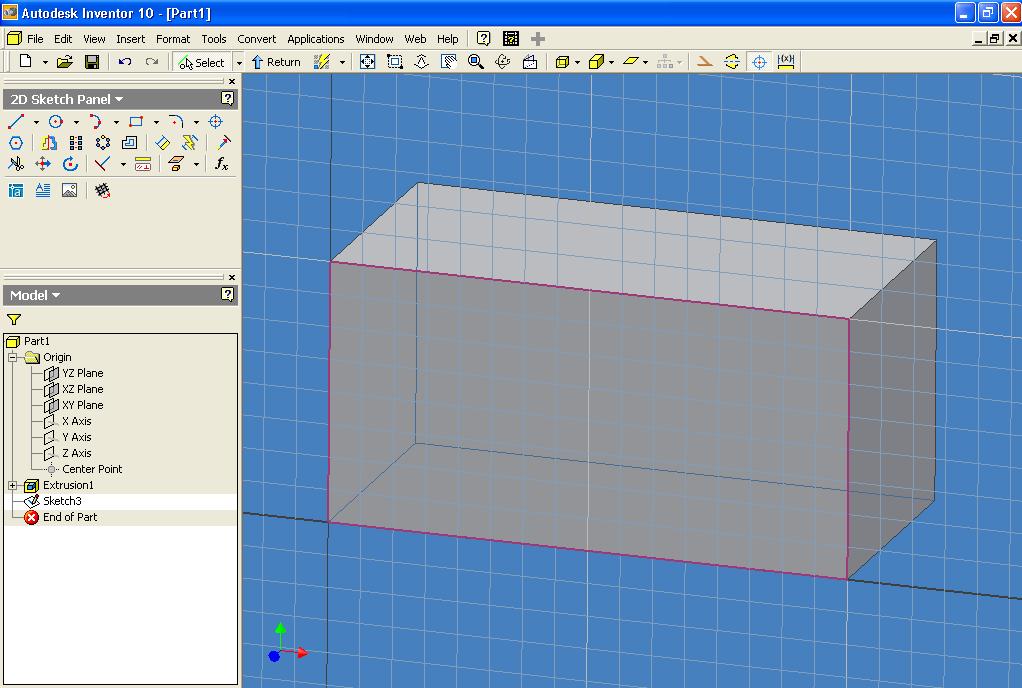1022x688 pixels.
Task: Undo the last action
Action: click(124, 62)
